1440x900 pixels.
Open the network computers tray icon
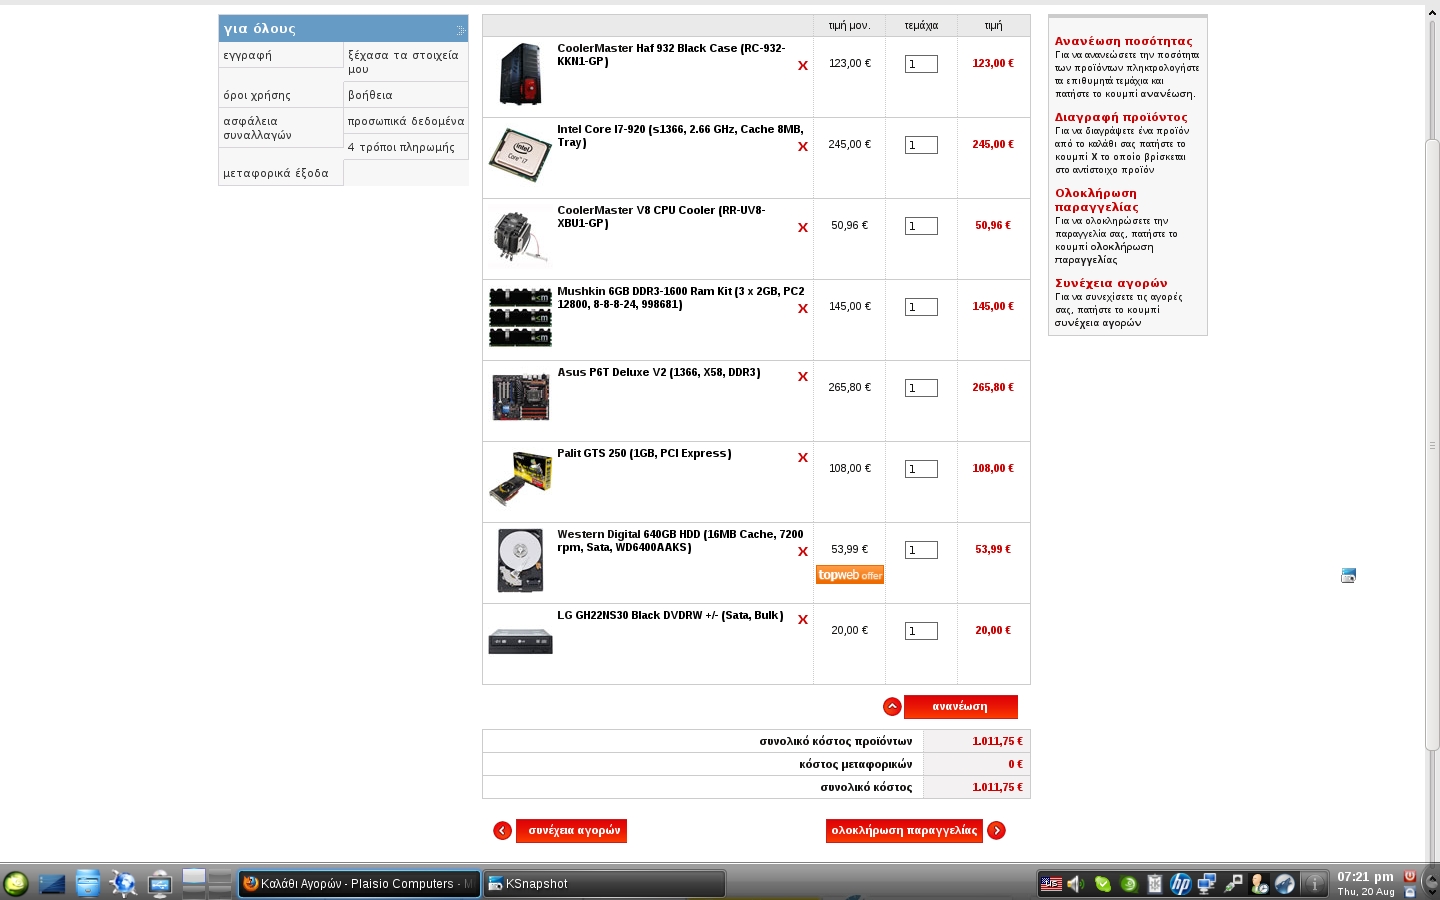point(1207,884)
